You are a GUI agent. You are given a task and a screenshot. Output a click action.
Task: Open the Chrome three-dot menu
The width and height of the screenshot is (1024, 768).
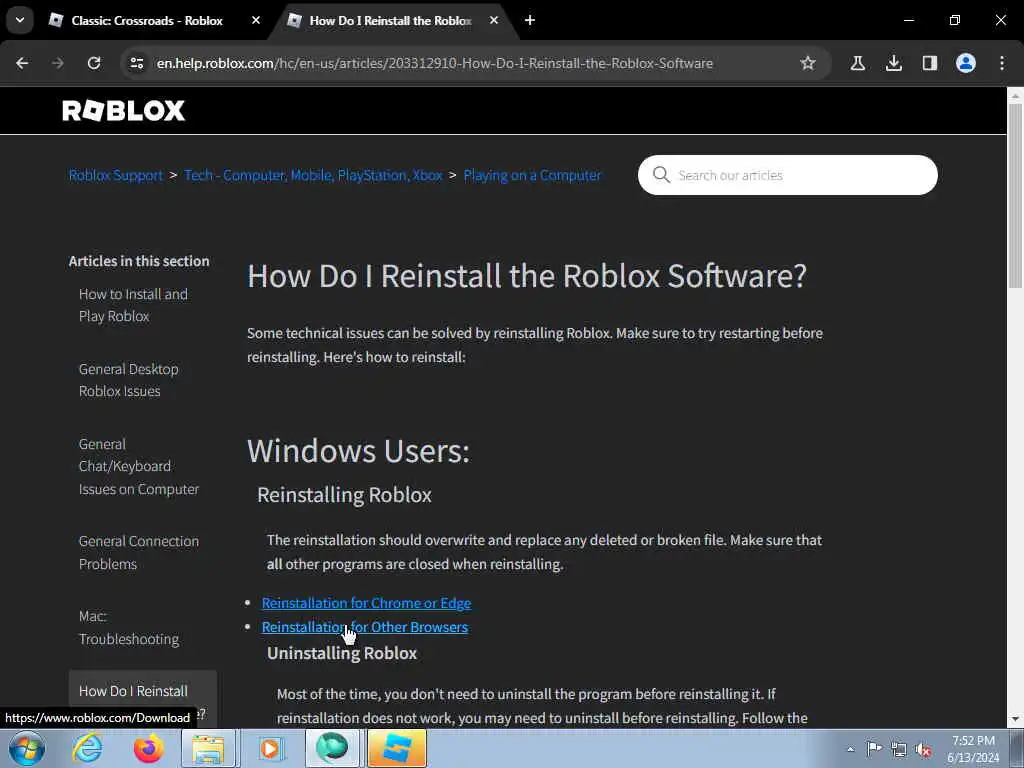pos(1002,63)
